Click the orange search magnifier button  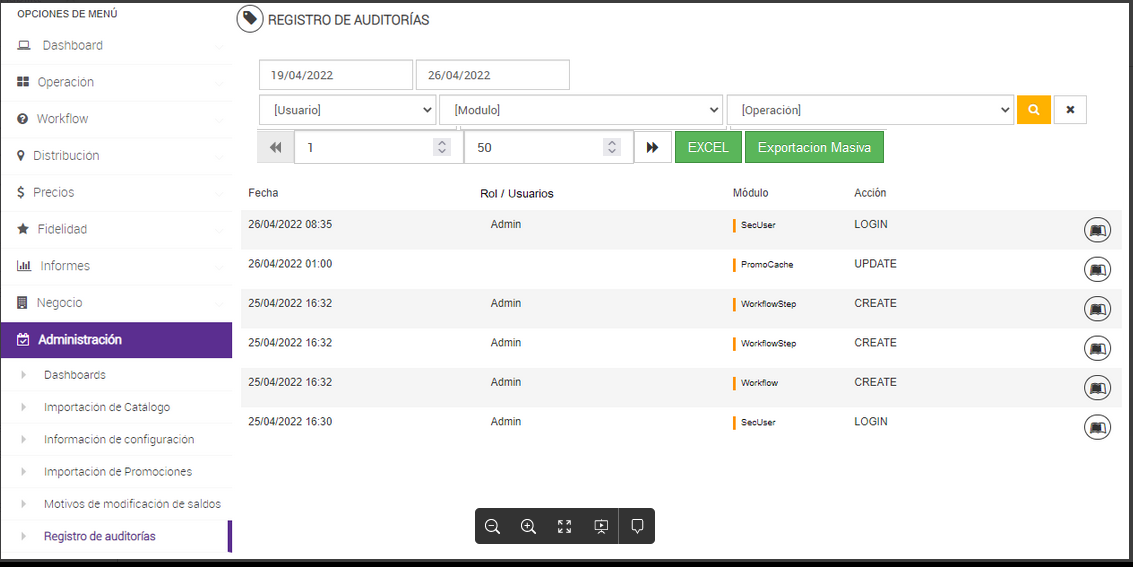click(1034, 110)
